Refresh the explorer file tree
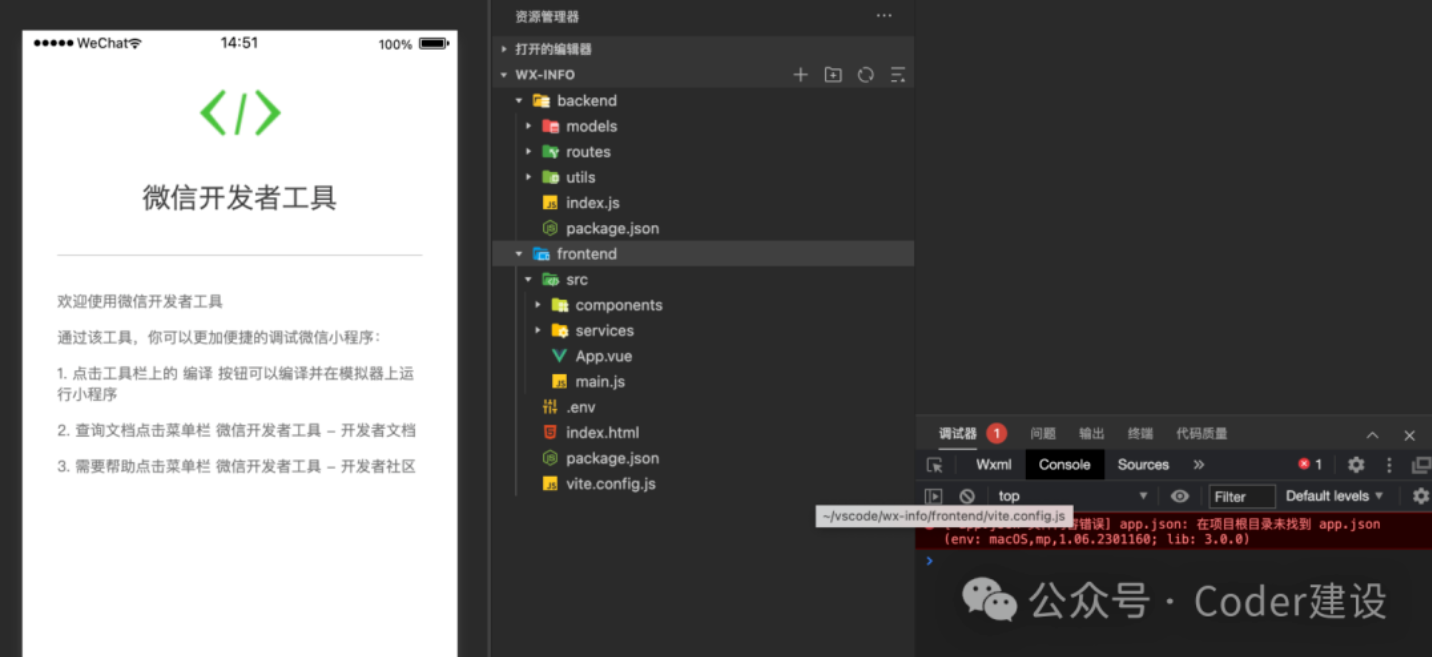This screenshot has height=657, width=1432. pos(866,75)
